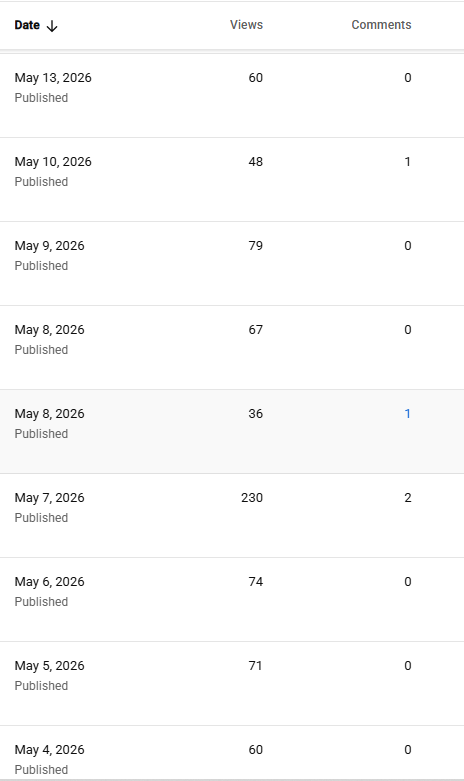This screenshot has height=781, width=464.
Task: Click views count 74
Action: tap(255, 582)
